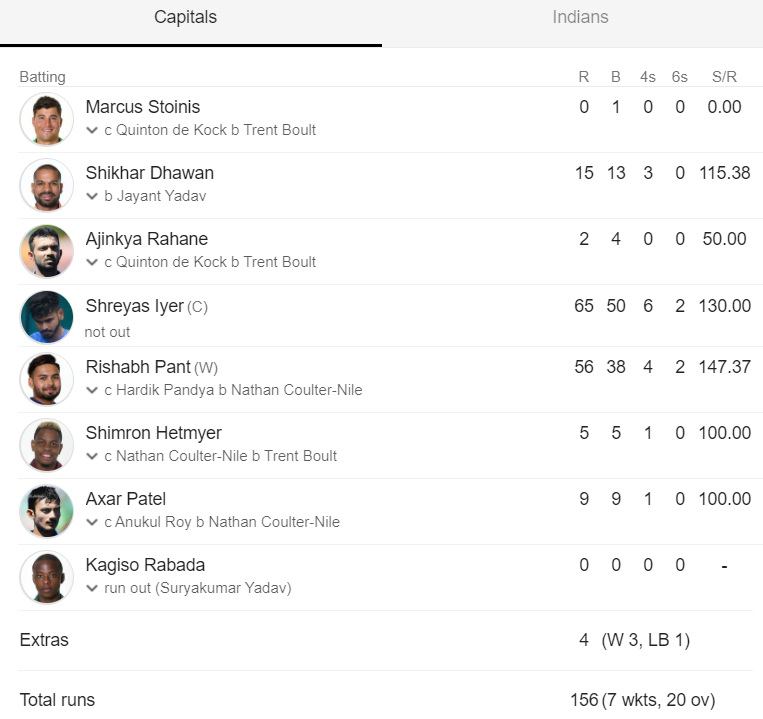Click Ajinkya Rahane name link

pos(147,239)
